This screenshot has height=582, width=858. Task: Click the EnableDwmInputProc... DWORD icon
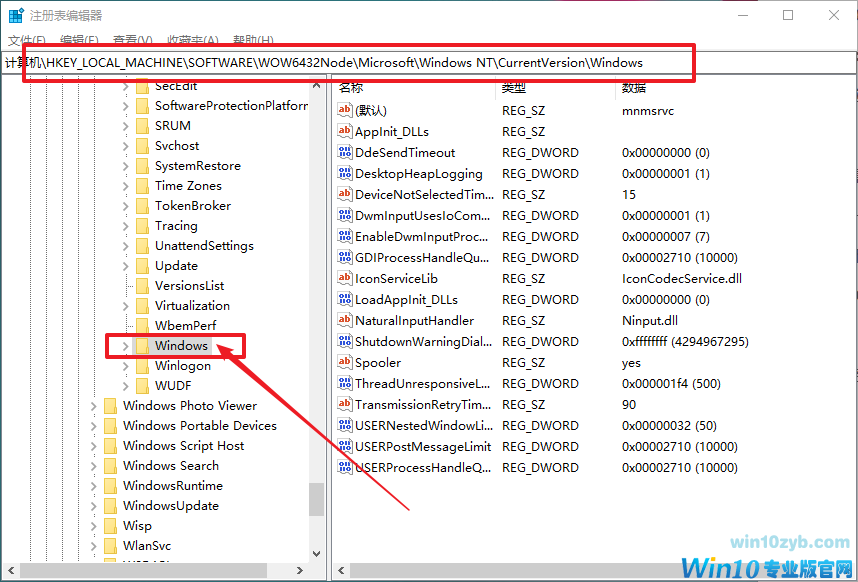coord(345,236)
